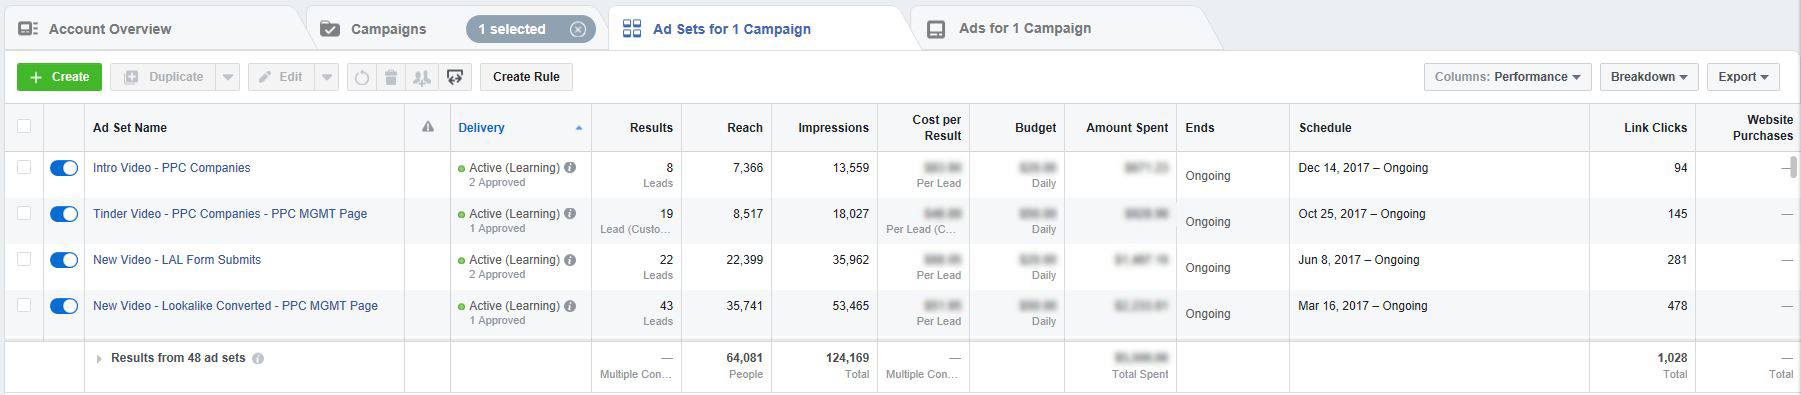Click the warning triangle column header icon

click(428, 127)
